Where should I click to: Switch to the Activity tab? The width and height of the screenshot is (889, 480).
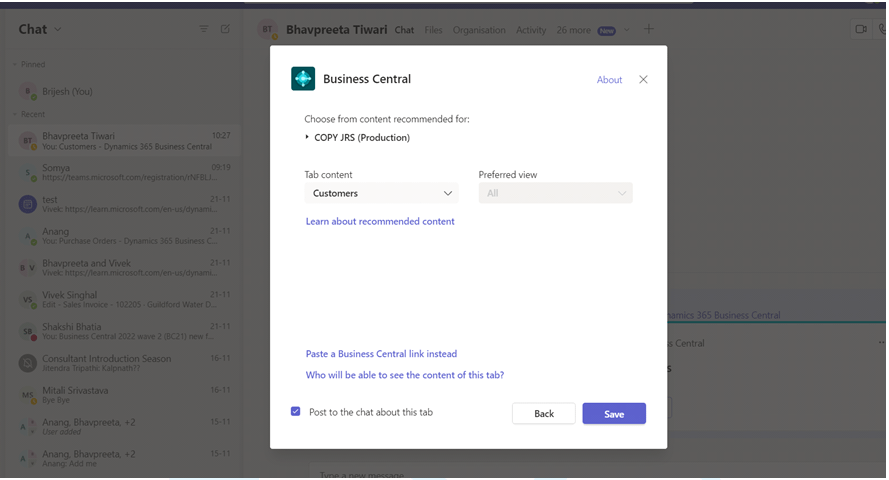tap(531, 30)
